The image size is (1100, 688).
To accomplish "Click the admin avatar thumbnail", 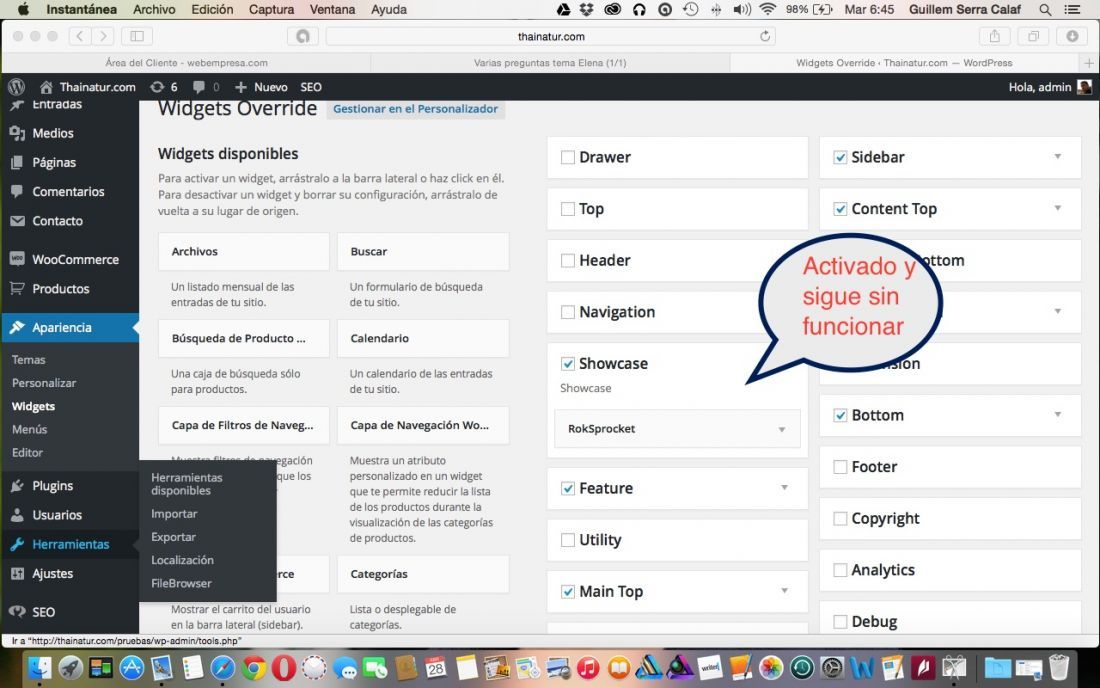I will click(x=1085, y=87).
